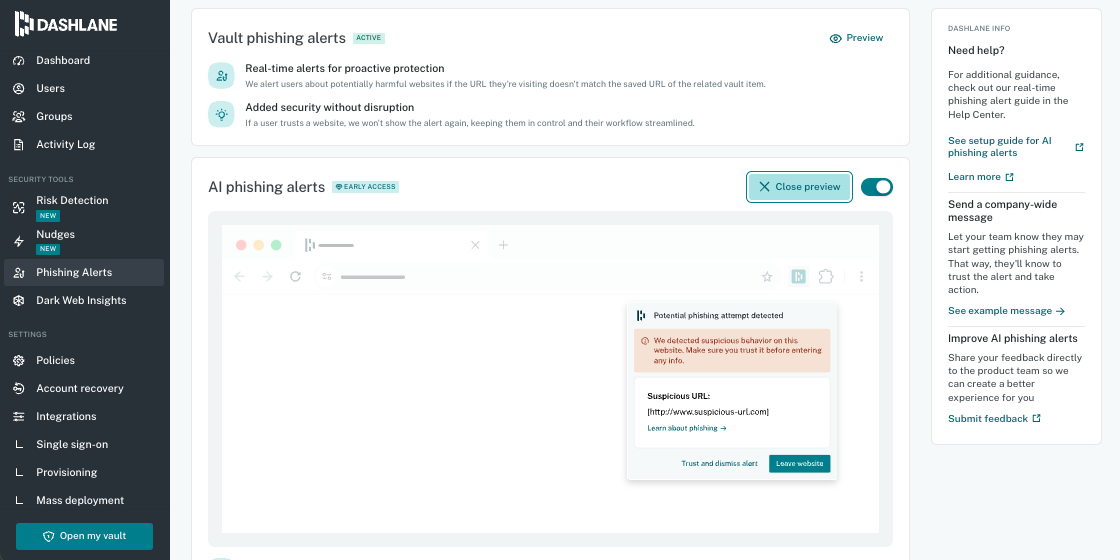Click the X icon in Close preview
This screenshot has width=1120, height=560.
tap(764, 186)
